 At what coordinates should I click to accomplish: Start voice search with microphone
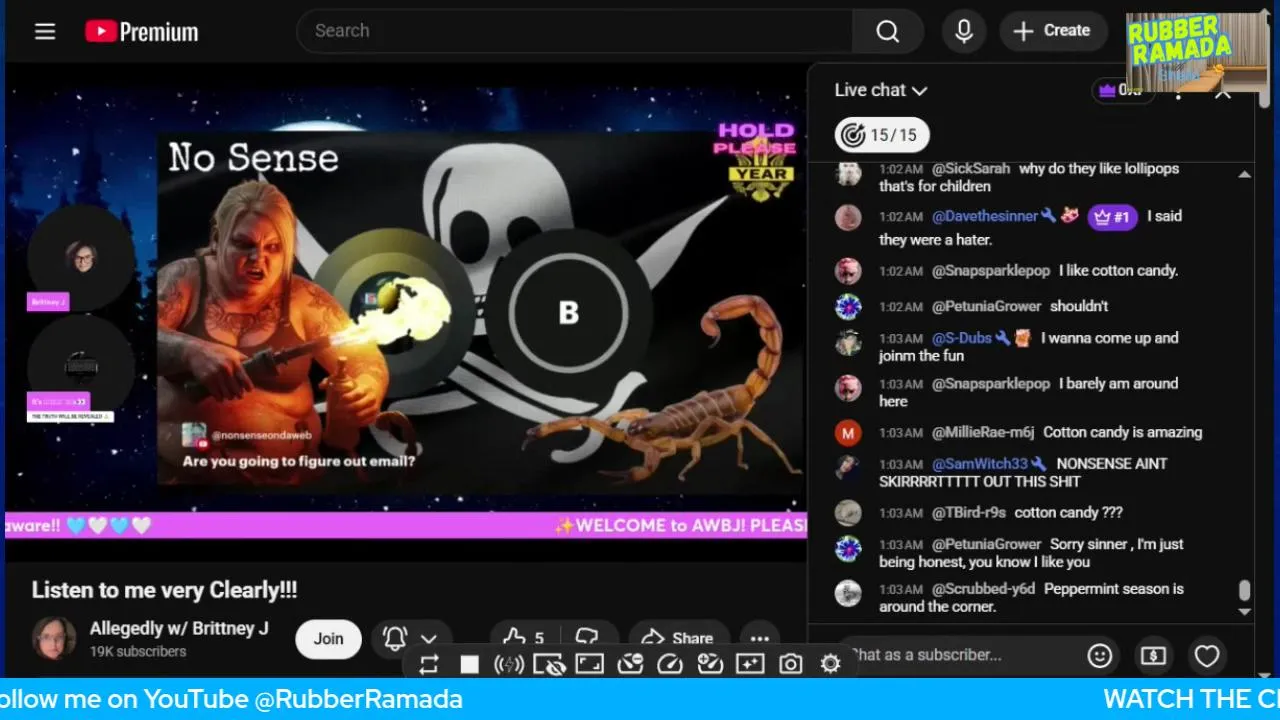click(x=964, y=31)
